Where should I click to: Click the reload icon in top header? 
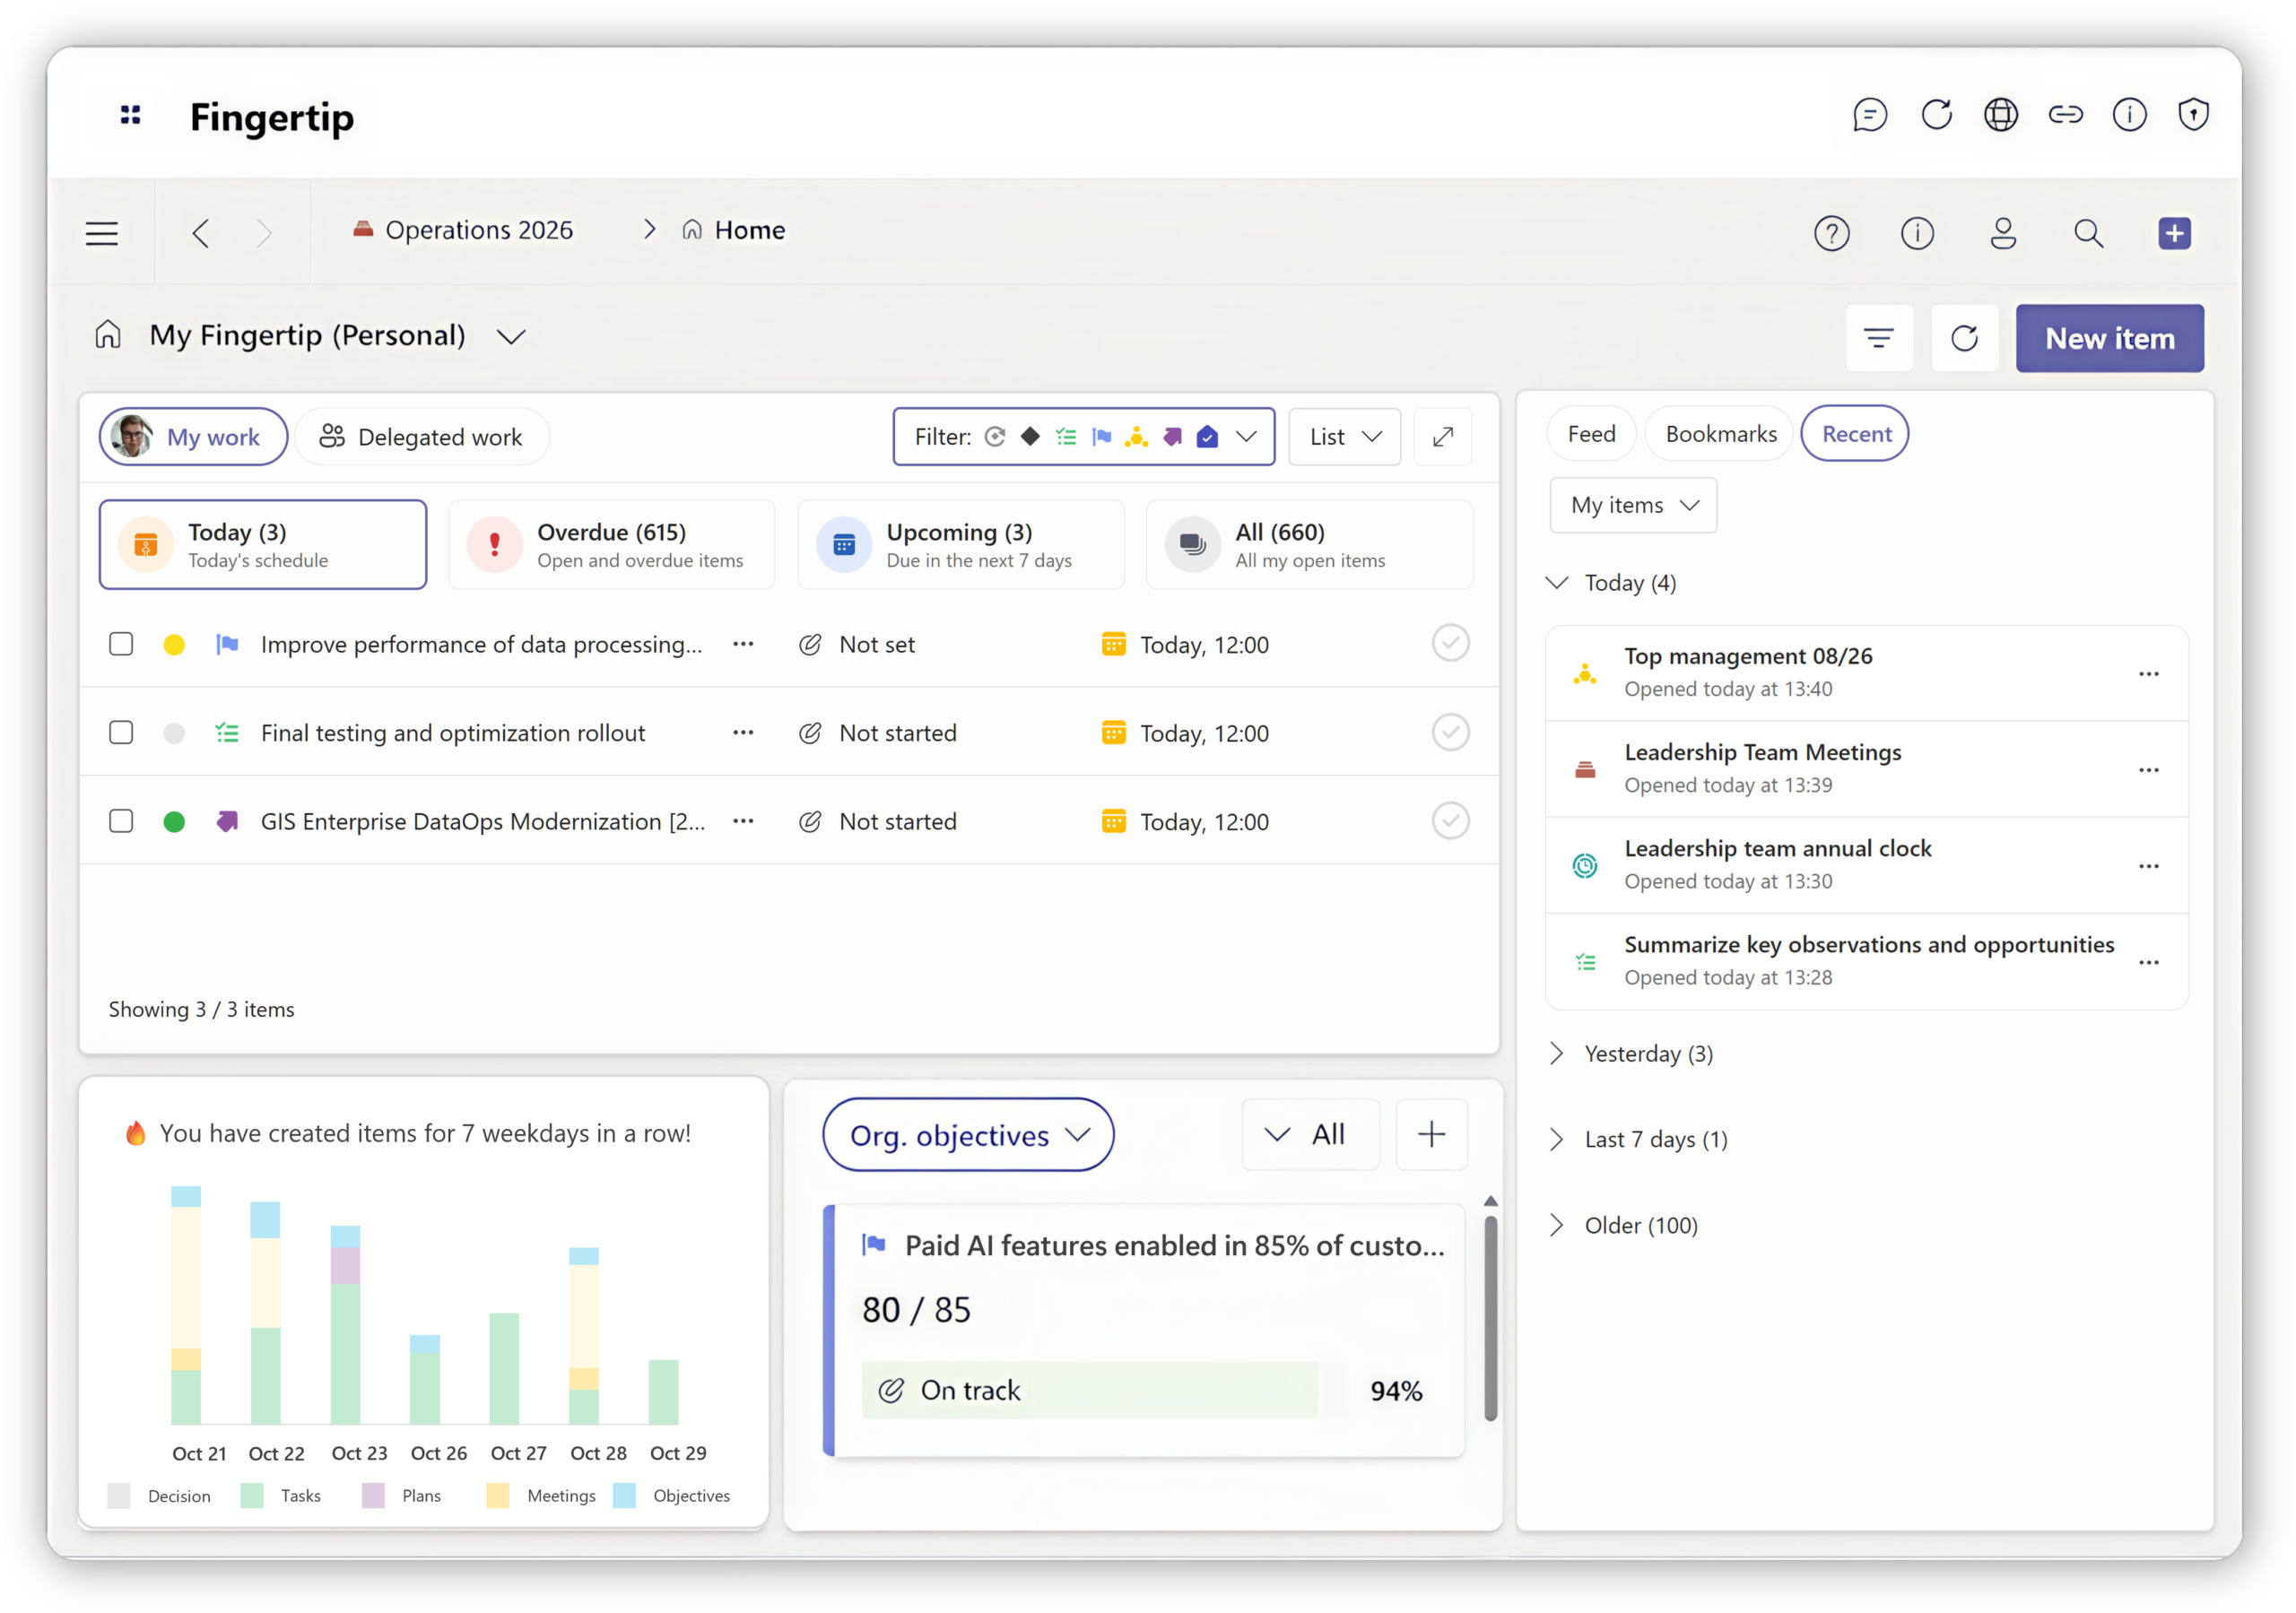(x=1936, y=115)
